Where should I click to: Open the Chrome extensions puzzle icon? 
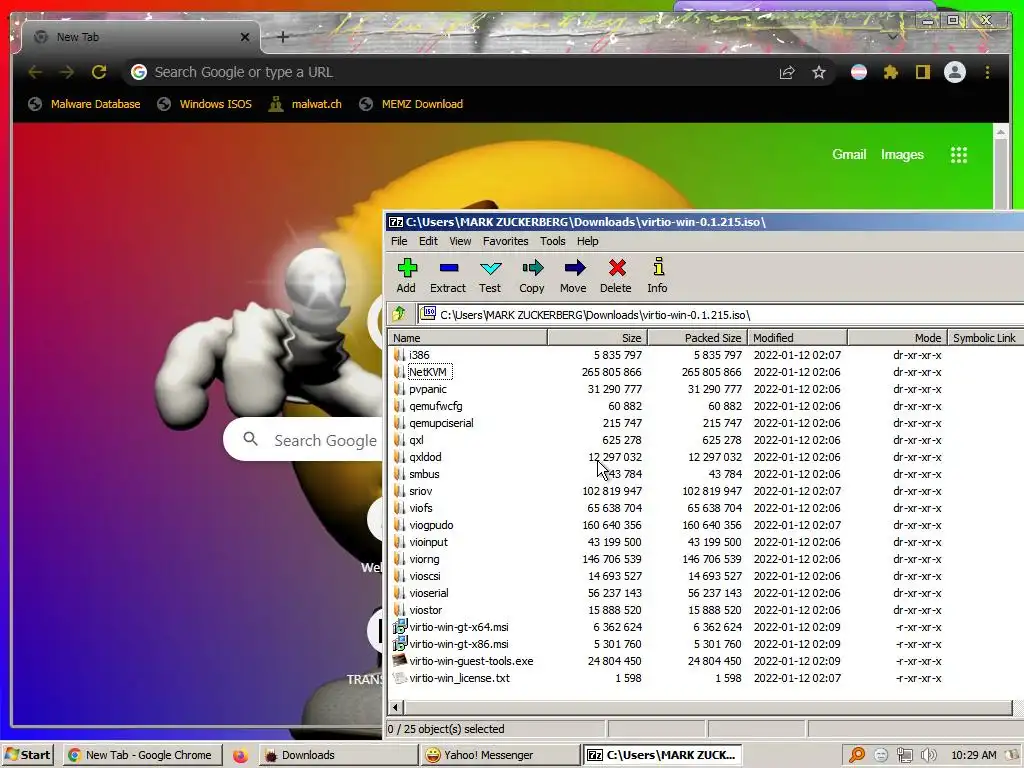[x=890, y=72]
